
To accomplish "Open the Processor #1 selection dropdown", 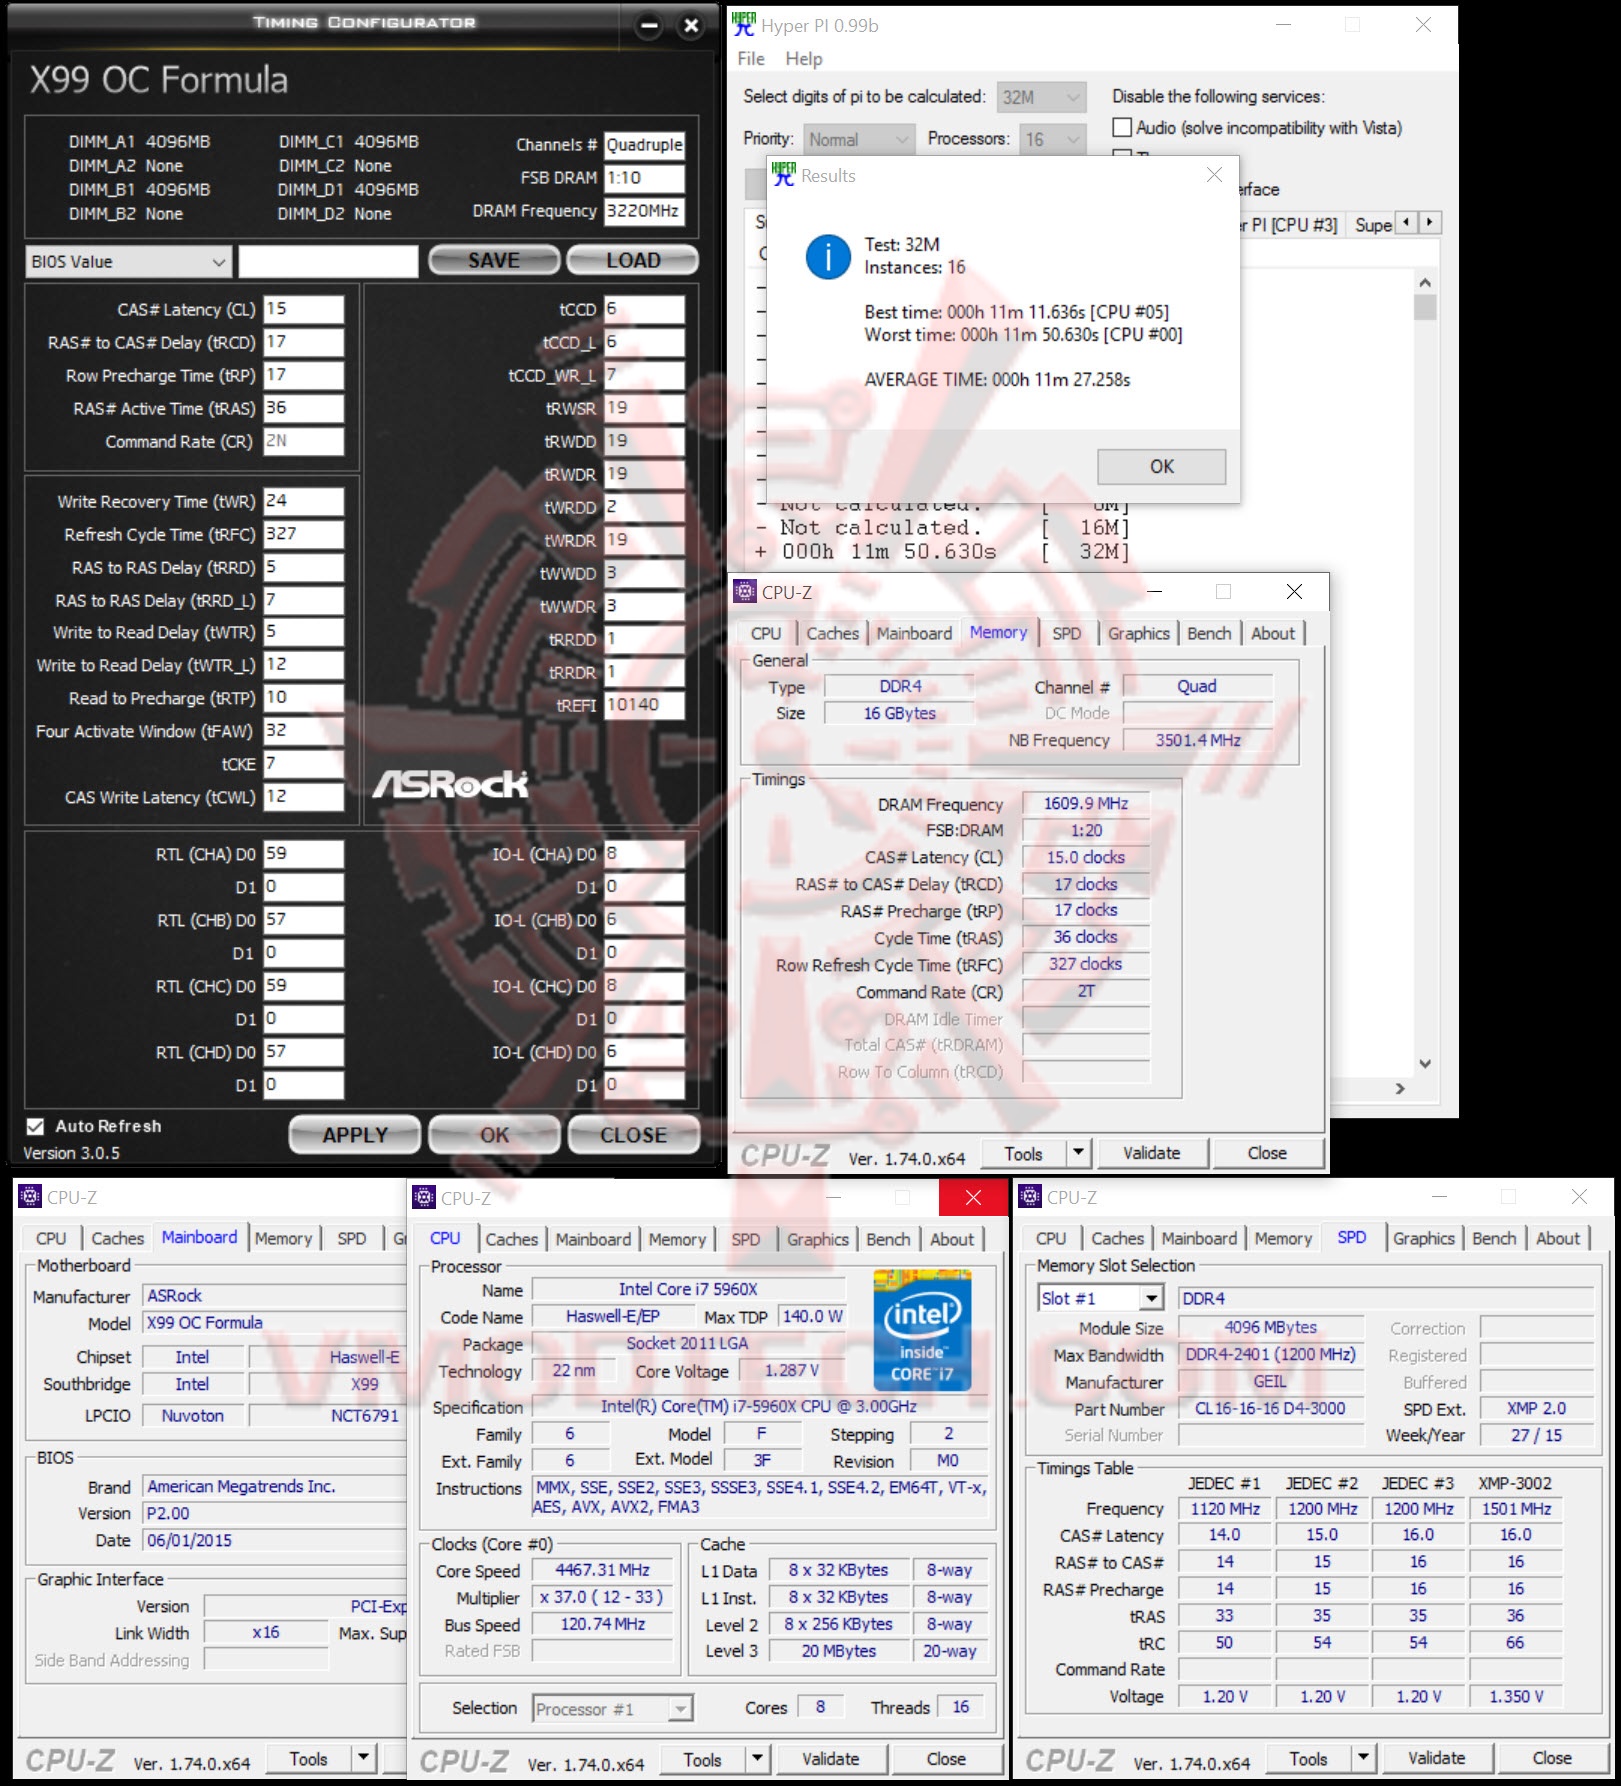I will tap(612, 1709).
